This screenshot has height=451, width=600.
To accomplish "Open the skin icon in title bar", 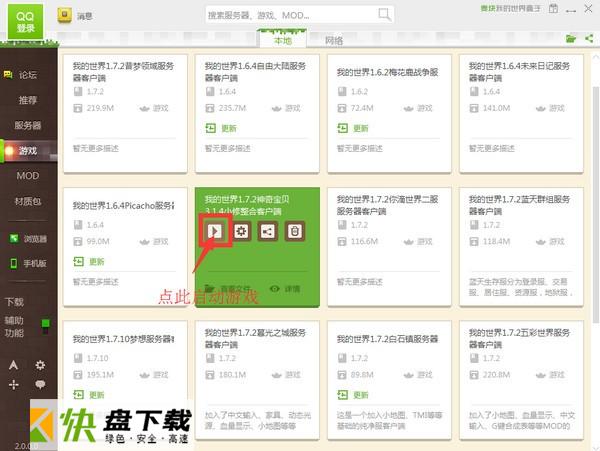I will click(553, 8).
